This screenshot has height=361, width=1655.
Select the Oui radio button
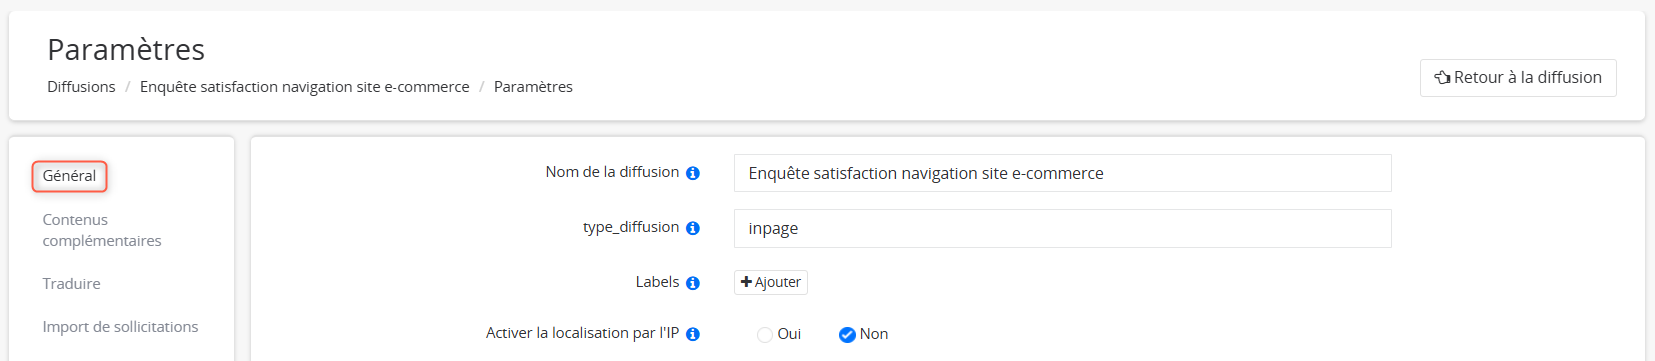(x=765, y=335)
